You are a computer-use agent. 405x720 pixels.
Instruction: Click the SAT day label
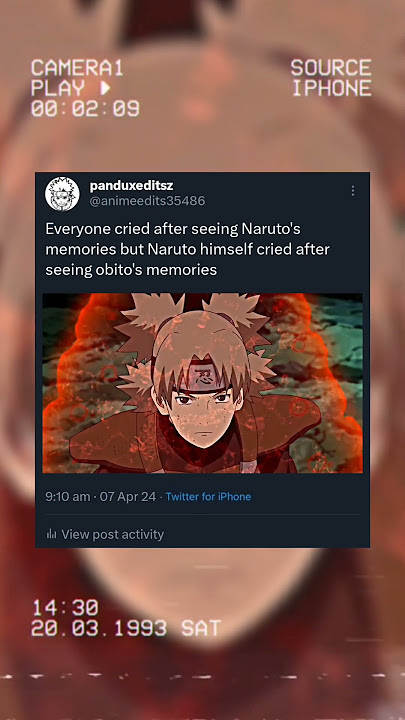(201, 629)
